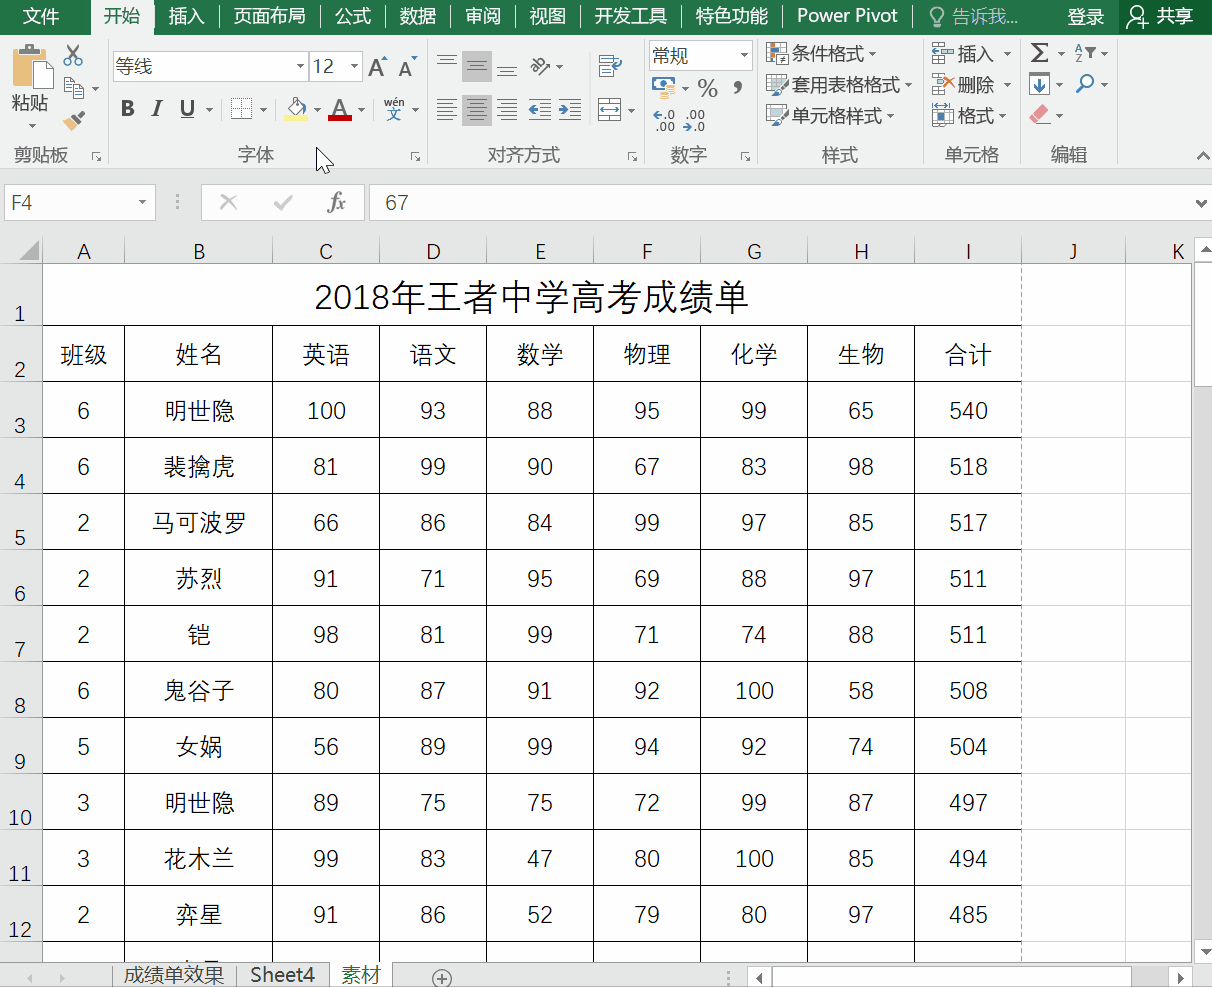The width and height of the screenshot is (1212, 987).
Task: Toggle italic formatting
Action: coord(157,109)
